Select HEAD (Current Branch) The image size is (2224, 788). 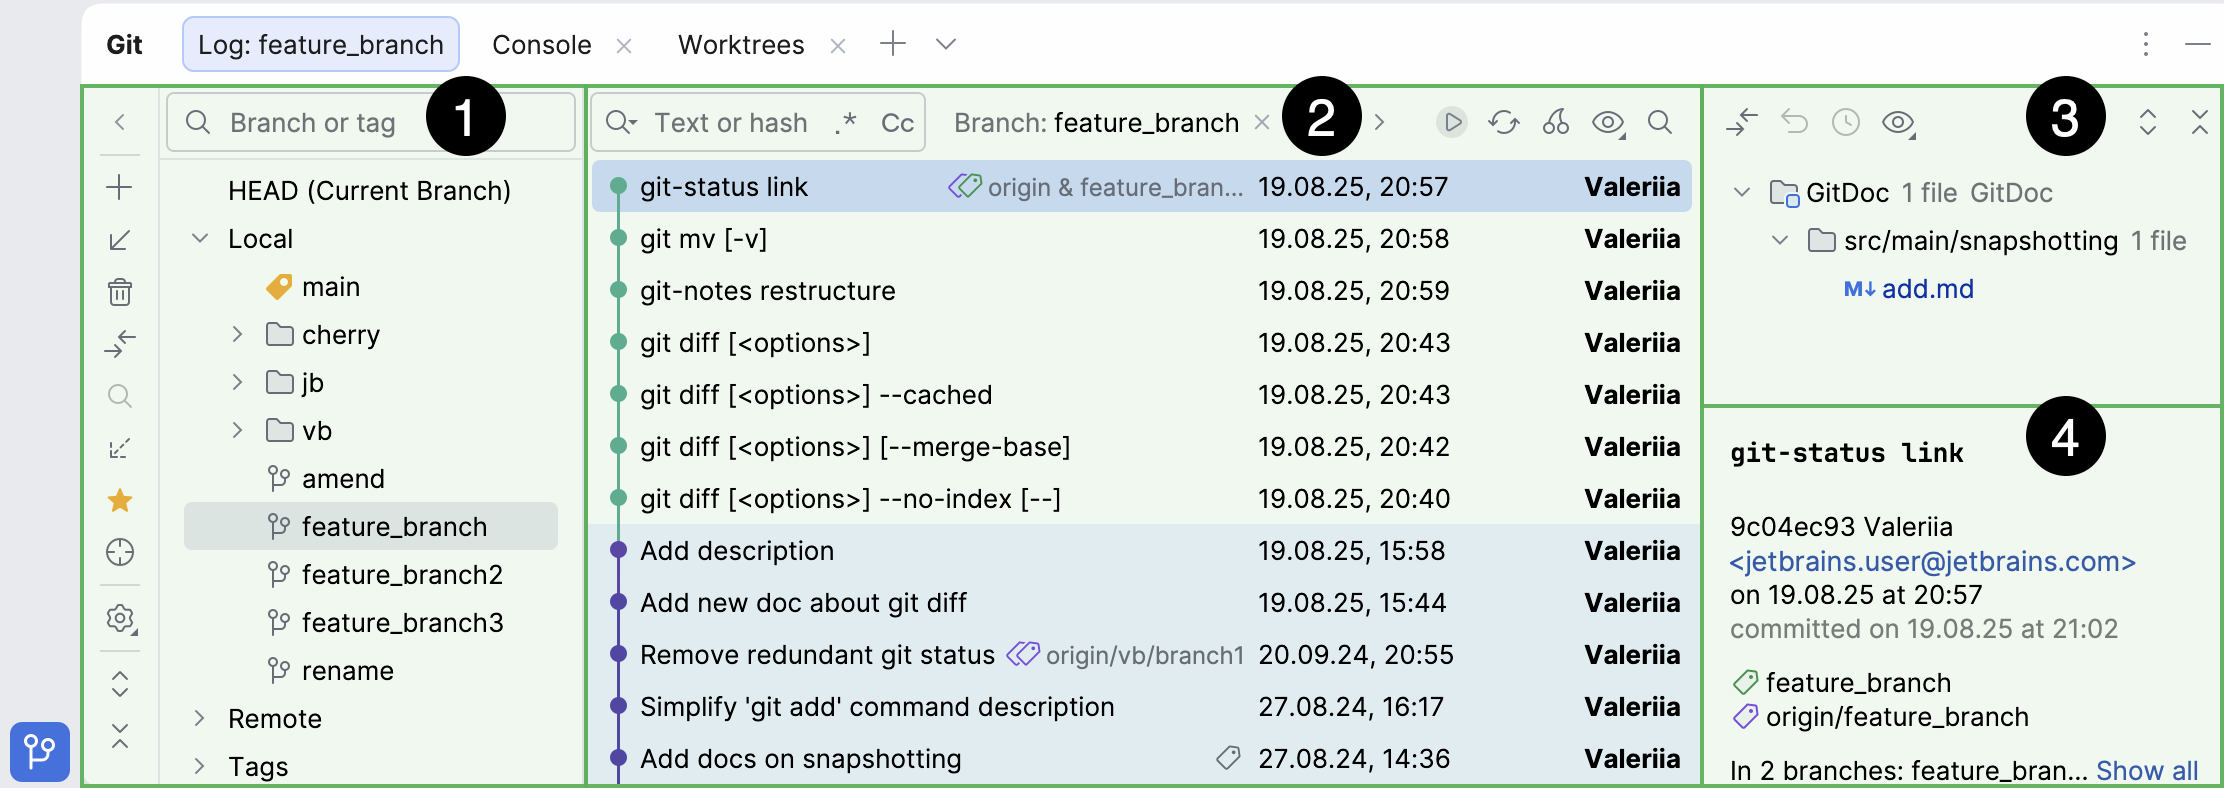(369, 190)
